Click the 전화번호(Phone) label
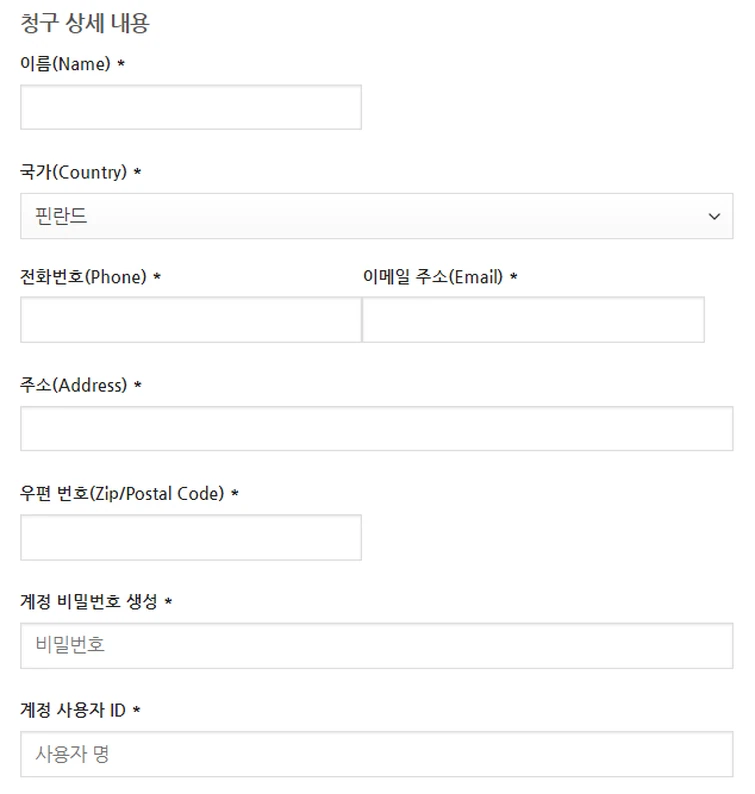755x794 pixels. [83, 277]
